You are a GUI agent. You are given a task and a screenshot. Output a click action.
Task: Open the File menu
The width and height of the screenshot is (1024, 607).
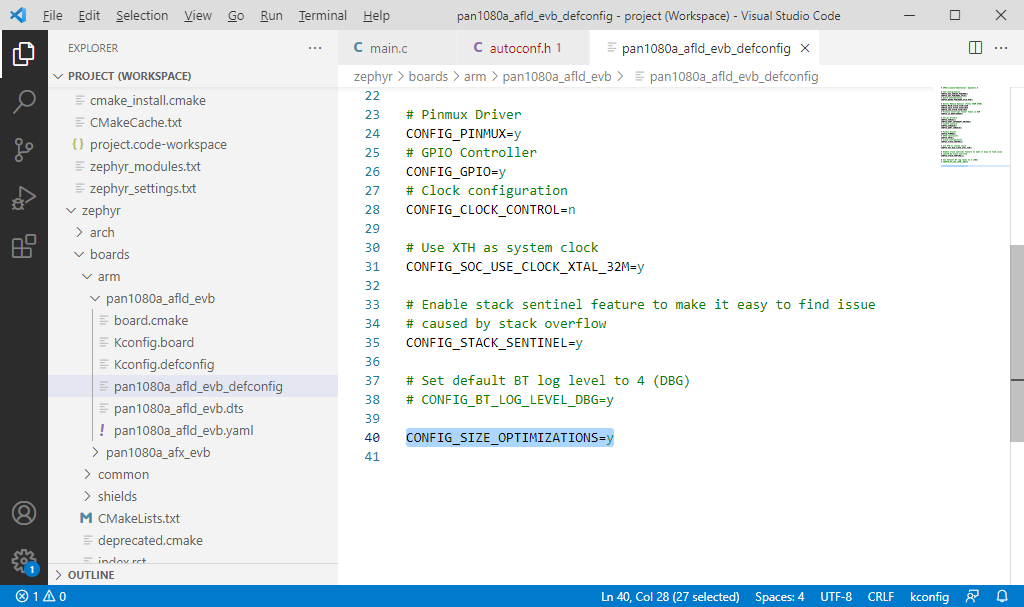point(52,16)
